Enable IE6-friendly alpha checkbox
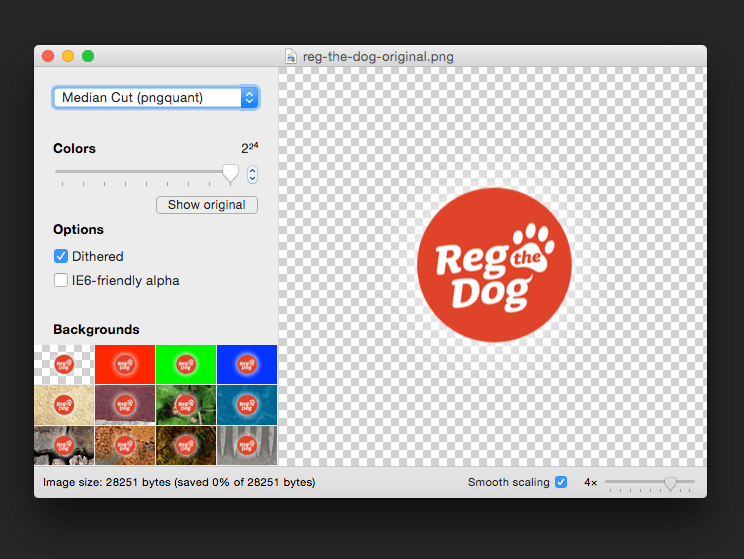This screenshot has width=744, height=559. [x=61, y=280]
